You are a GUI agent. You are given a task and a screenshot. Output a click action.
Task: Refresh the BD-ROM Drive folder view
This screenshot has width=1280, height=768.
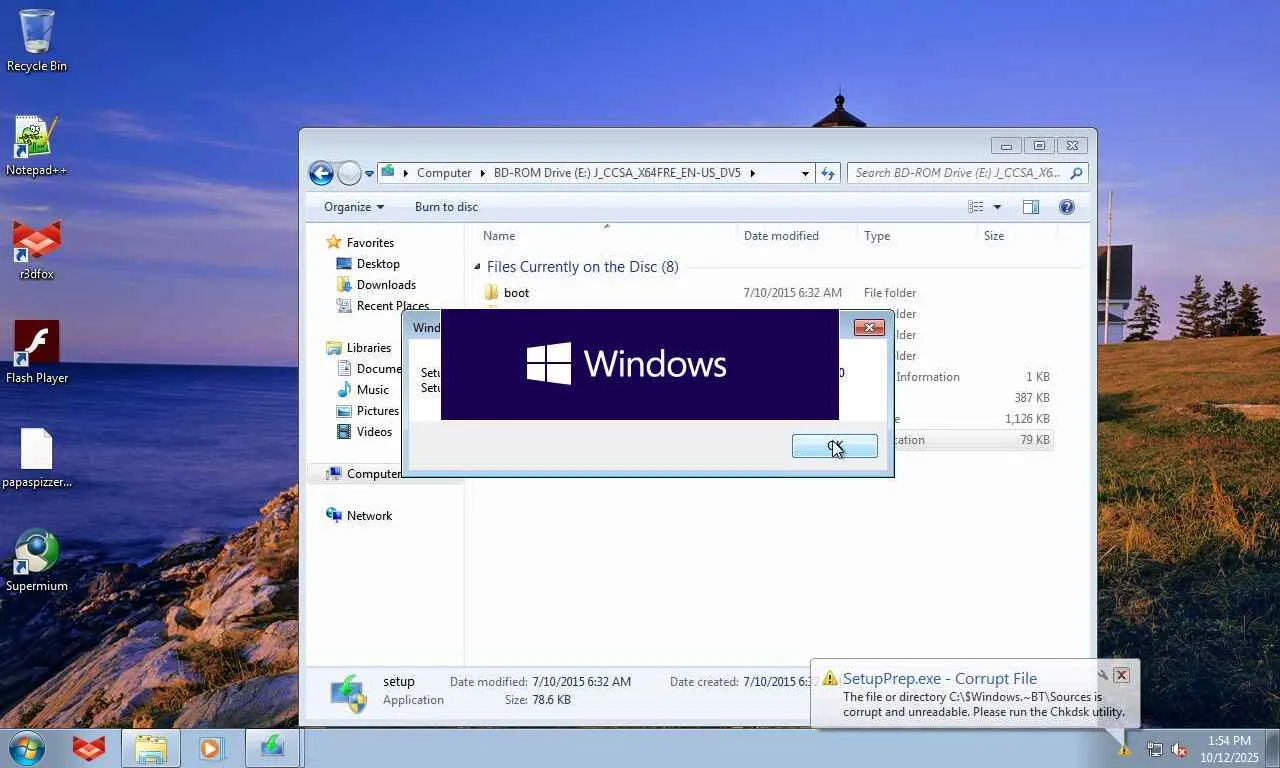(828, 173)
